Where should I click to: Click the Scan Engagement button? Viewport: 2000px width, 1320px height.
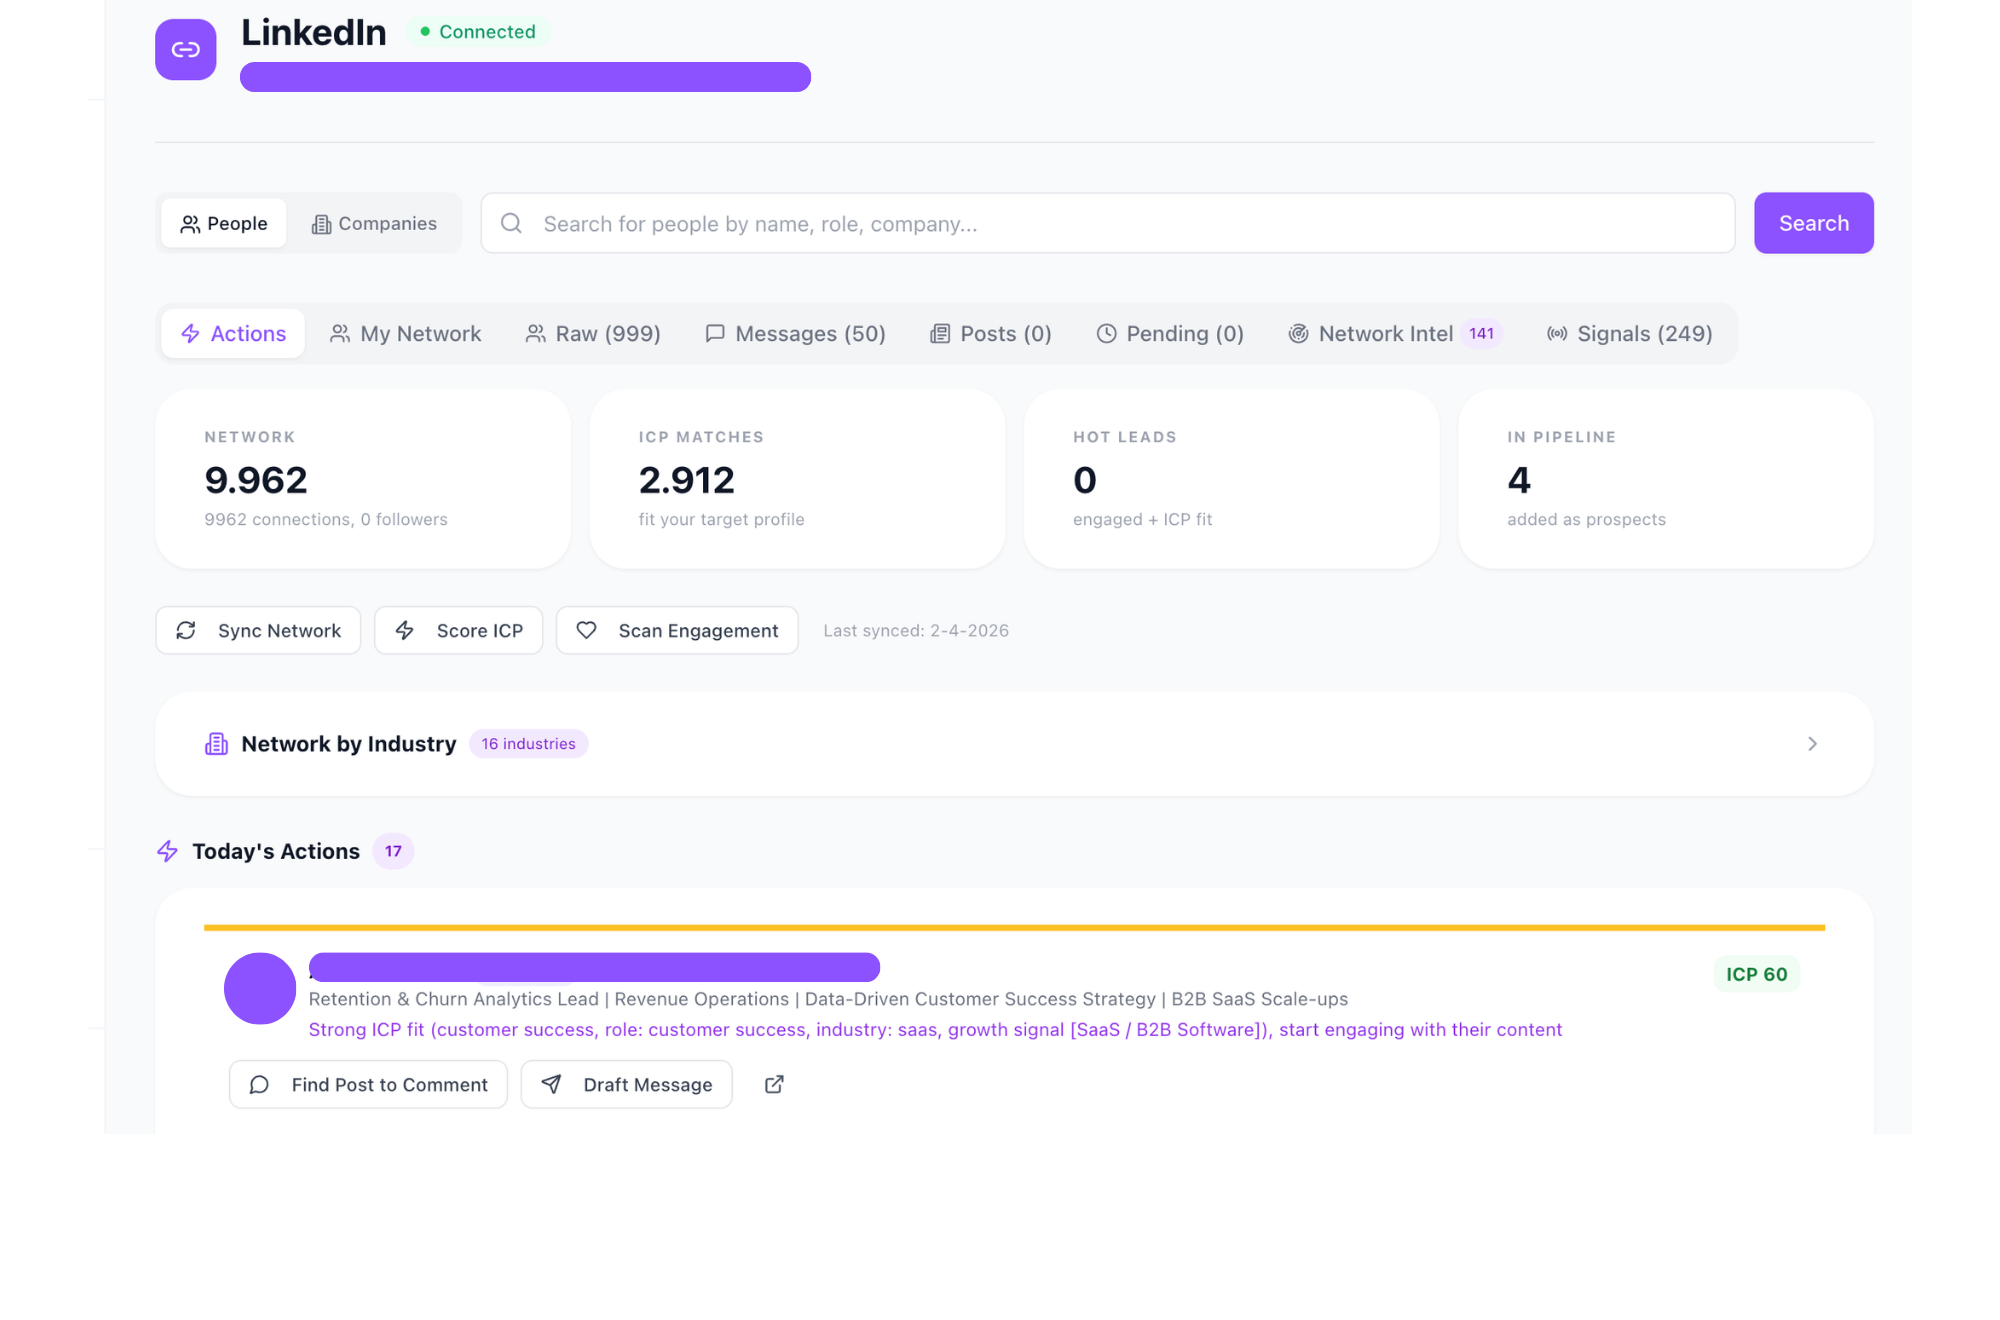[677, 630]
